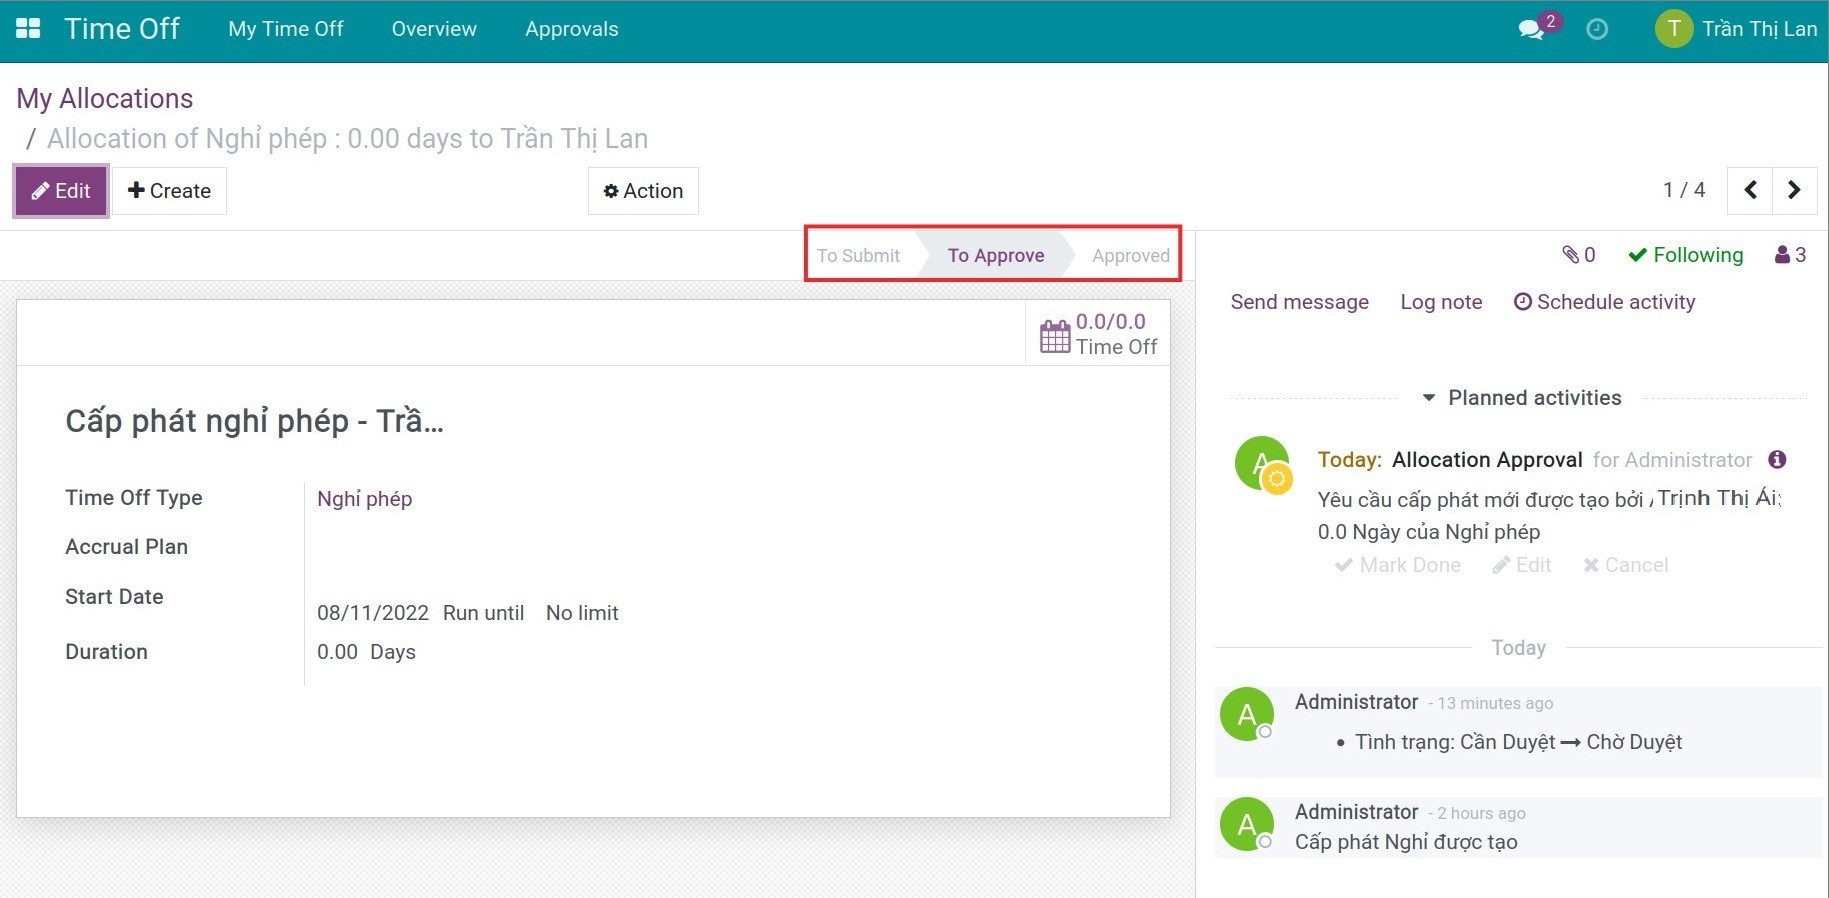Mark the Allocation Approval activity done
The width and height of the screenshot is (1829, 898).
pos(1398,565)
